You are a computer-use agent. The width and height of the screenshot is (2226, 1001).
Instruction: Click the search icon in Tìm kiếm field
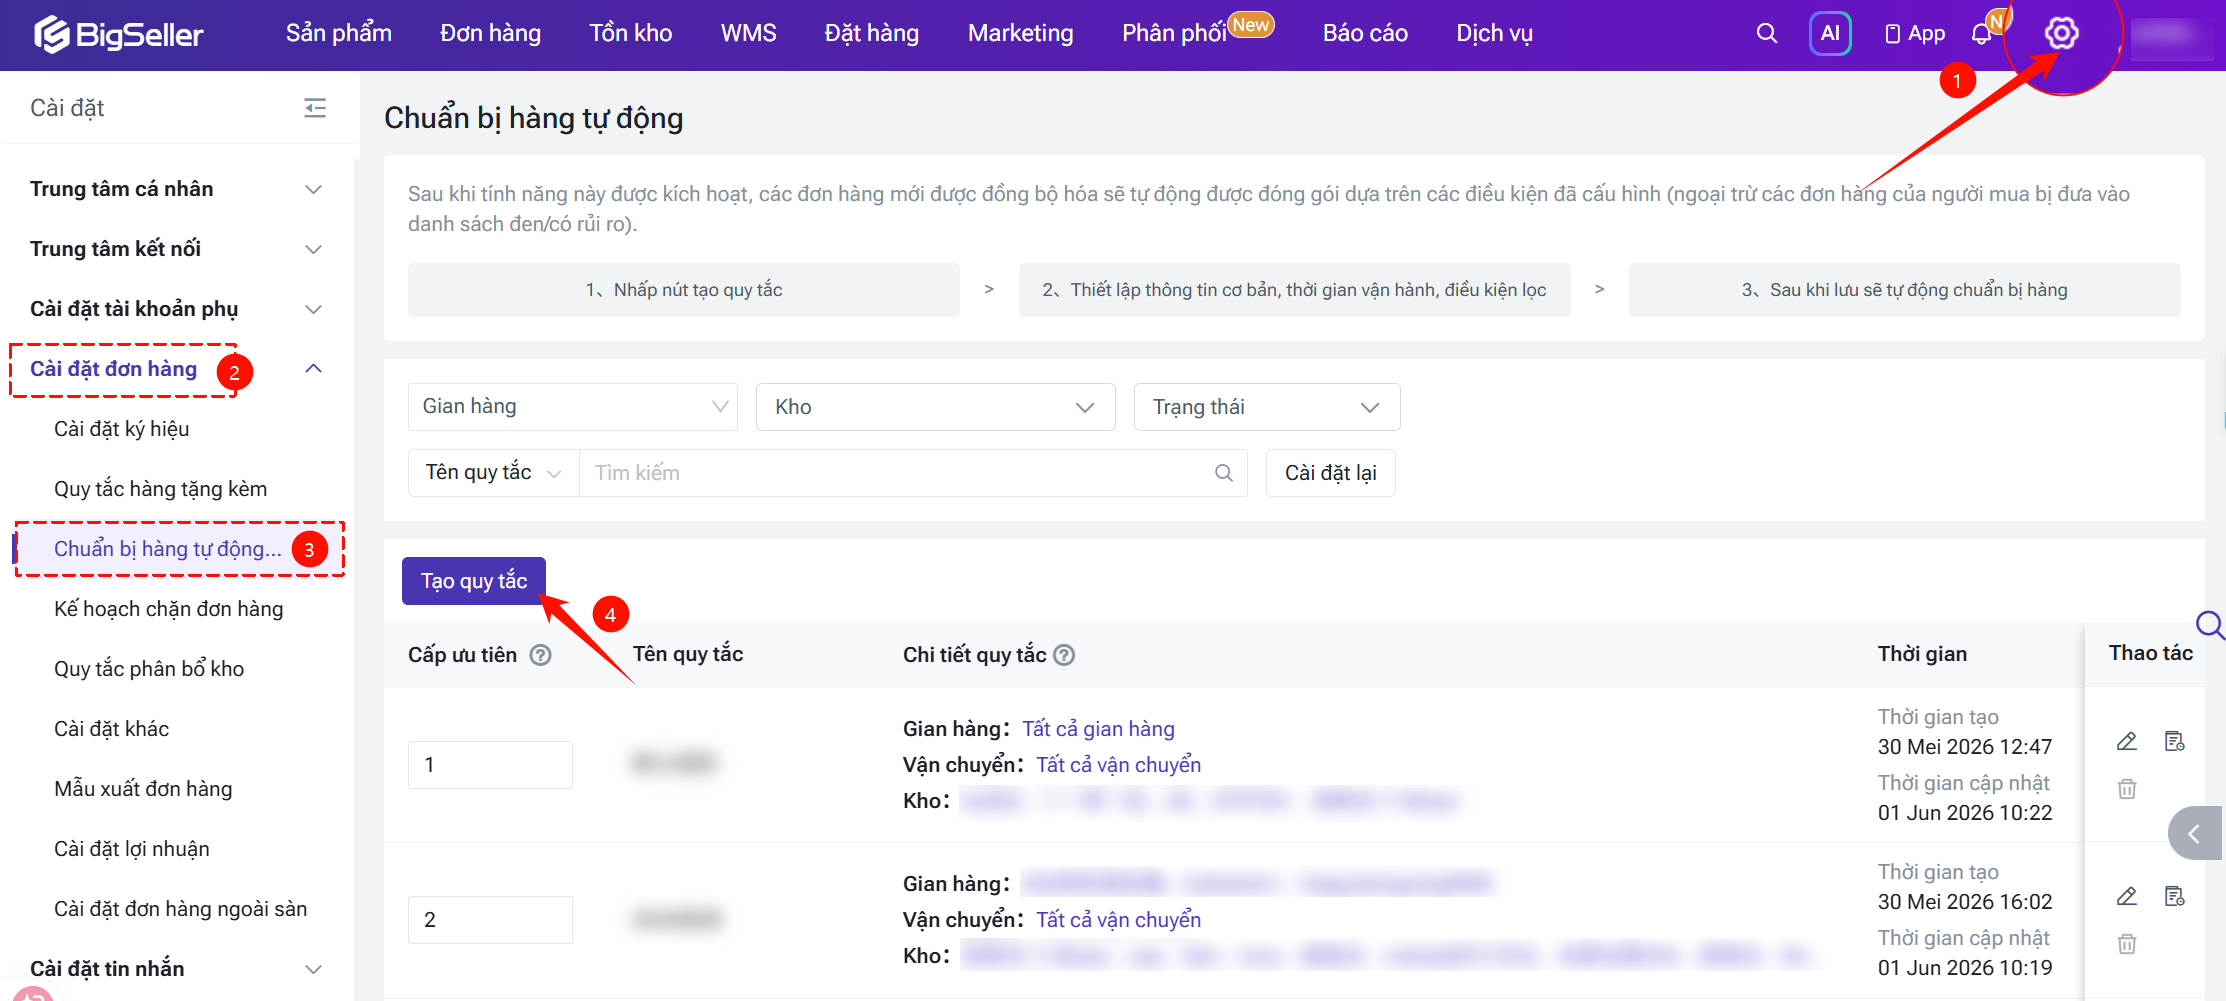(1224, 473)
